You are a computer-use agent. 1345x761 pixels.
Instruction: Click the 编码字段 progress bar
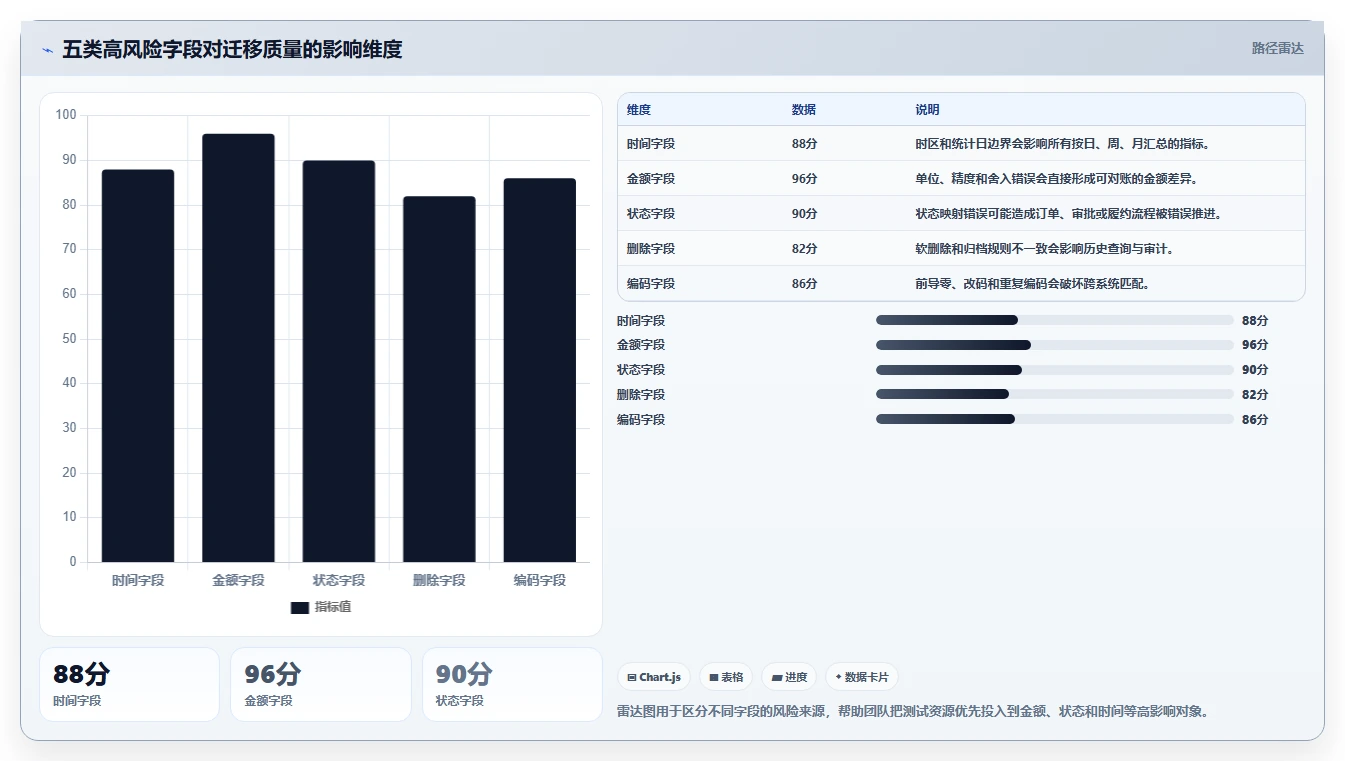[1054, 420]
